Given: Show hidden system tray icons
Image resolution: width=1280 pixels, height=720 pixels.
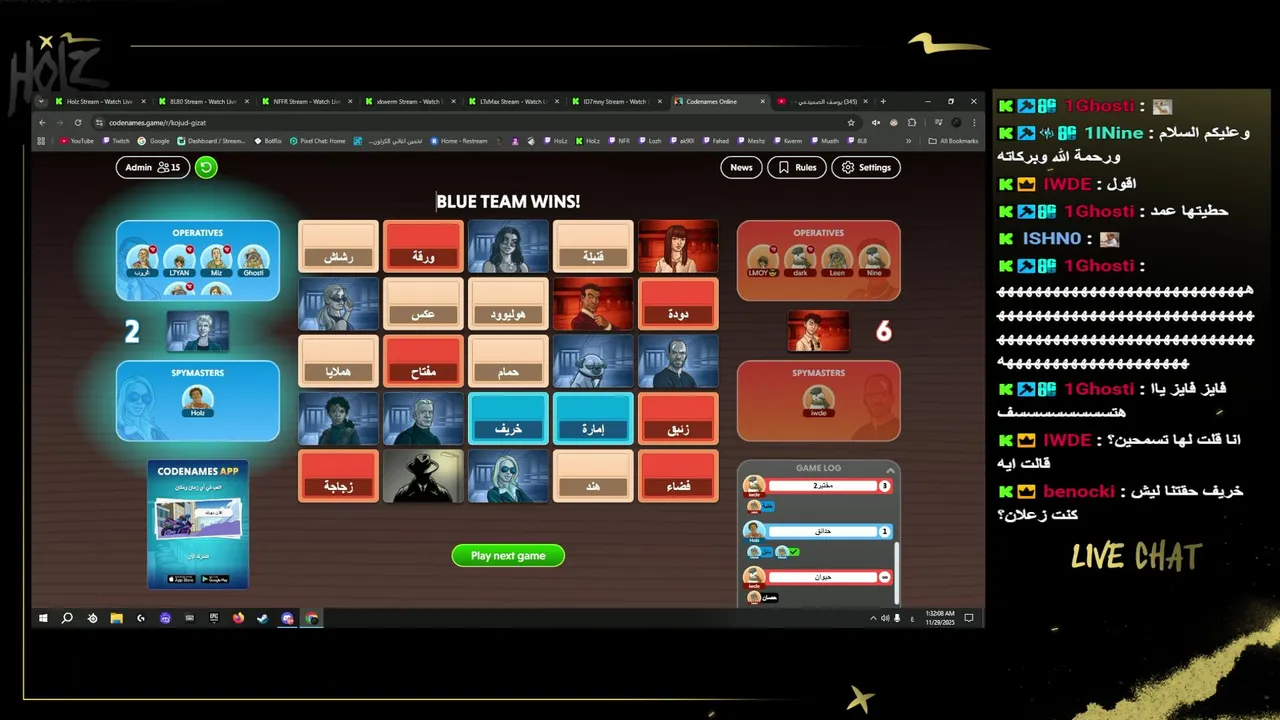Looking at the screenshot, I should point(873,619).
